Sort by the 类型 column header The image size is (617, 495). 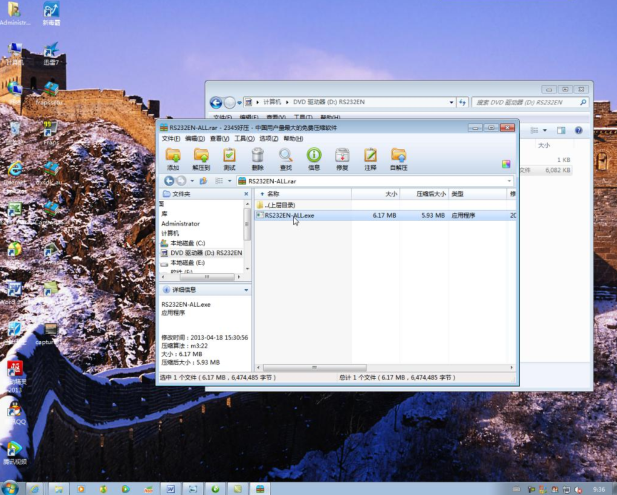coord(477,194)
